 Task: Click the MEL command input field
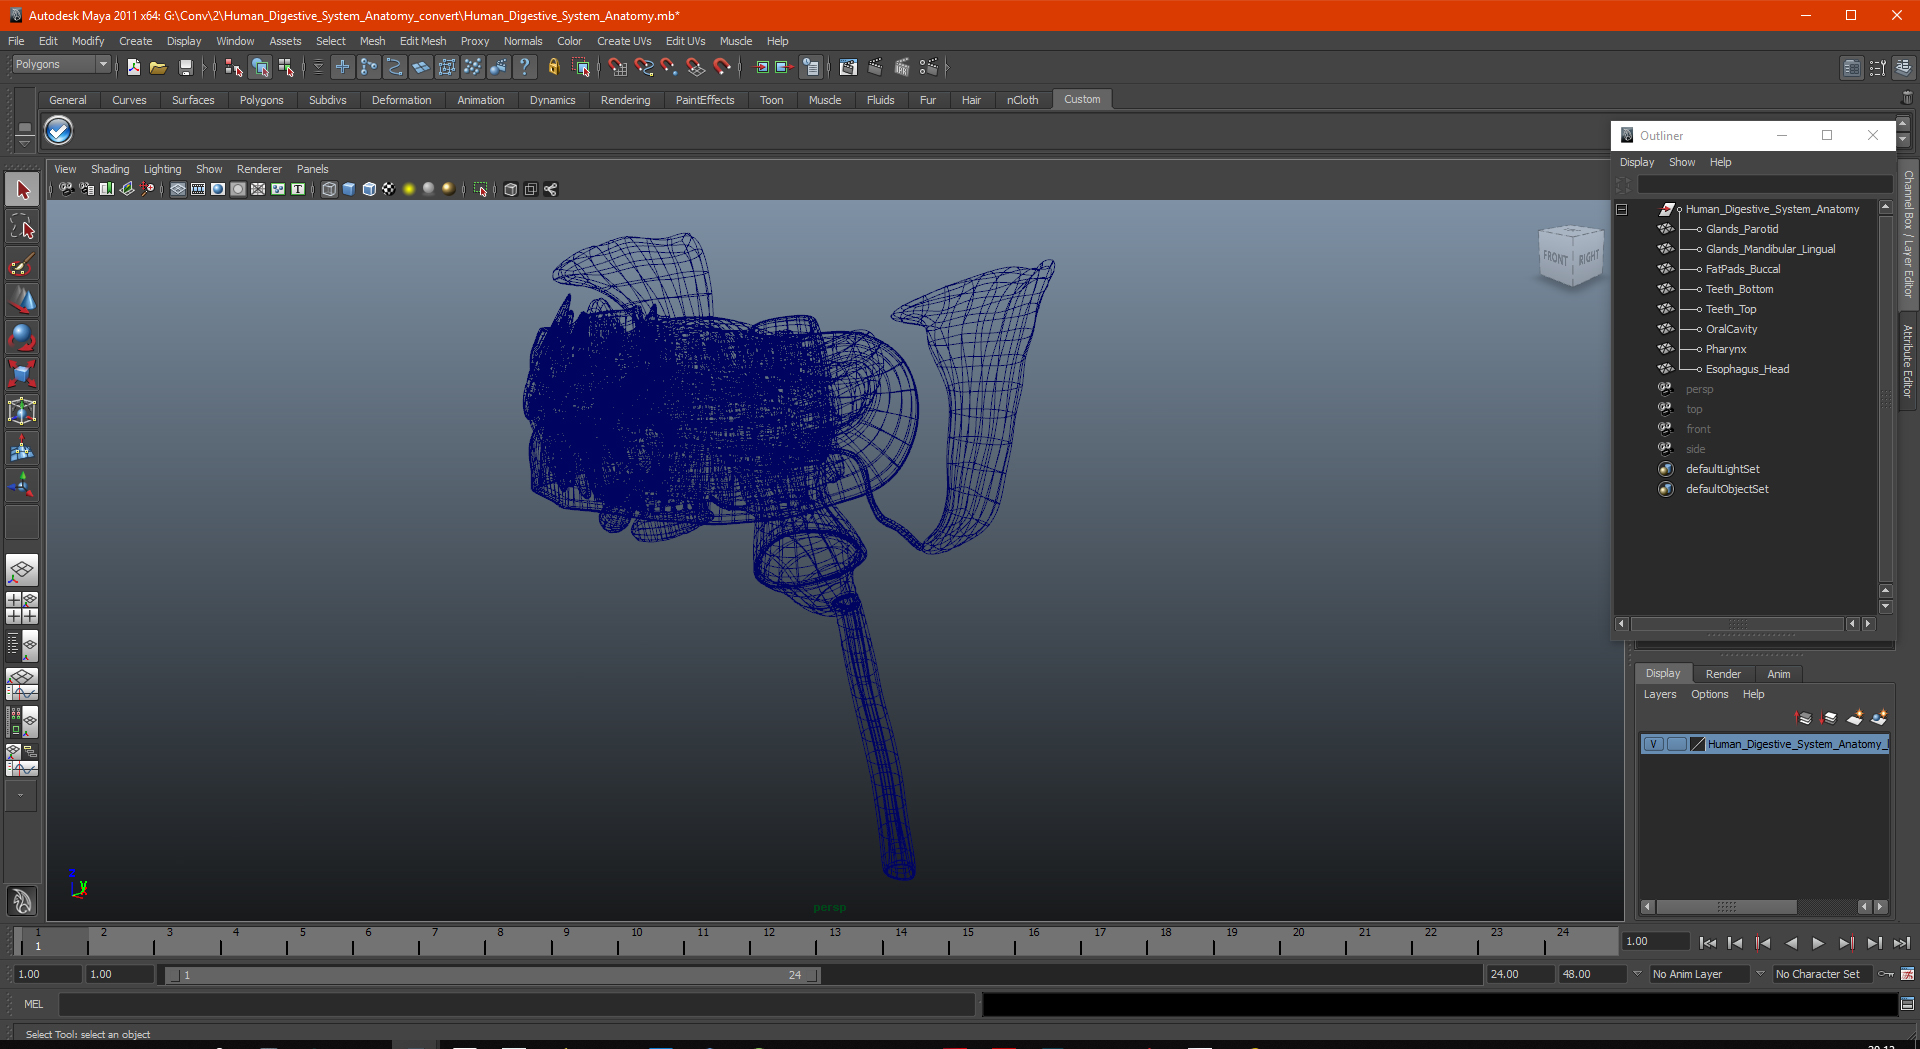click(516, 1004)
